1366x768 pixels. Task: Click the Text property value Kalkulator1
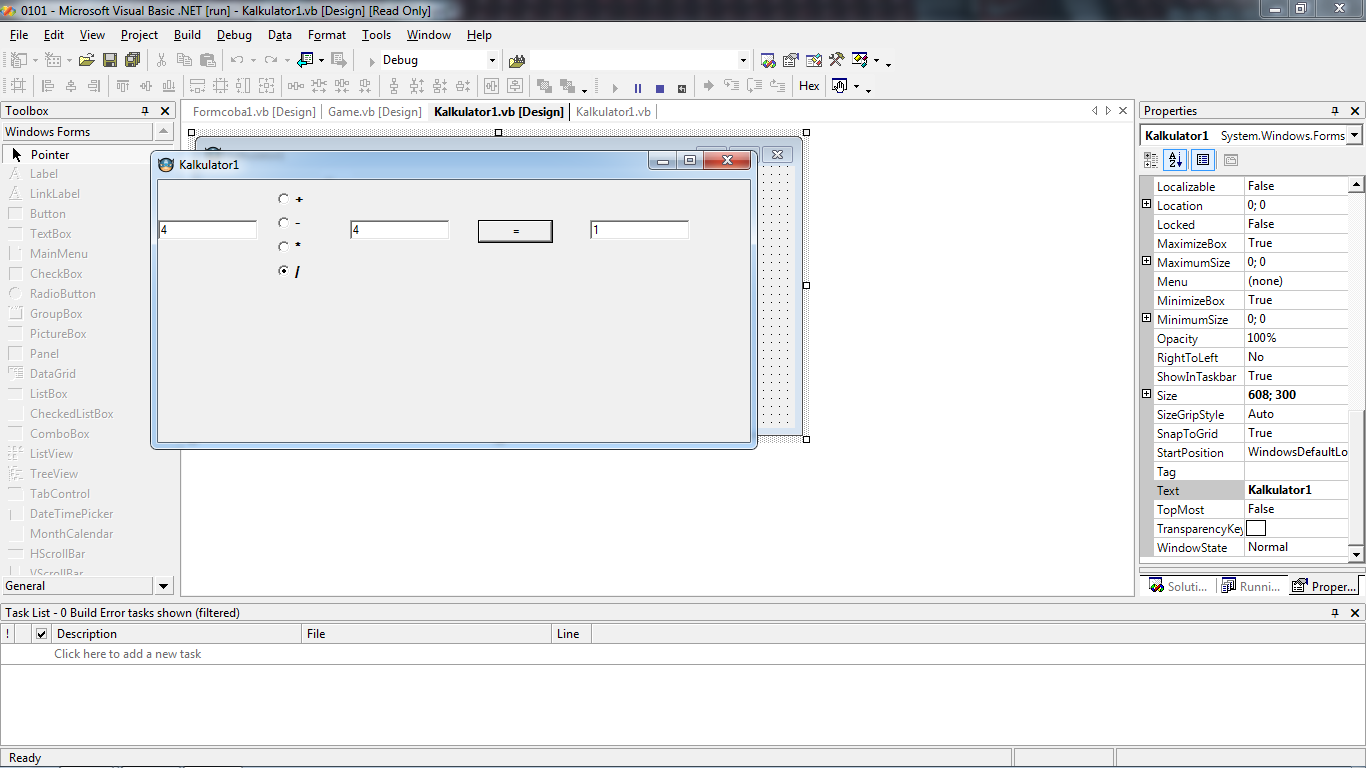tap(1296, 490)
